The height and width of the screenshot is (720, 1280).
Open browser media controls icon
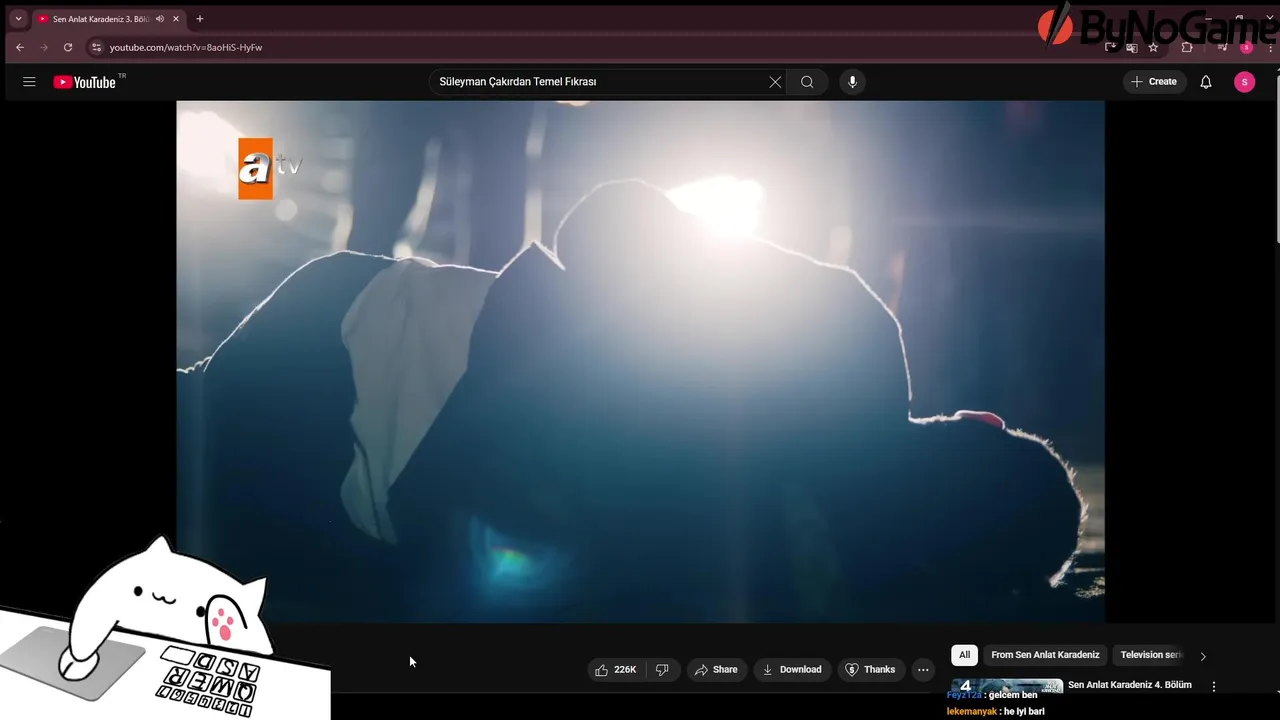click(x=1222, y=47)
